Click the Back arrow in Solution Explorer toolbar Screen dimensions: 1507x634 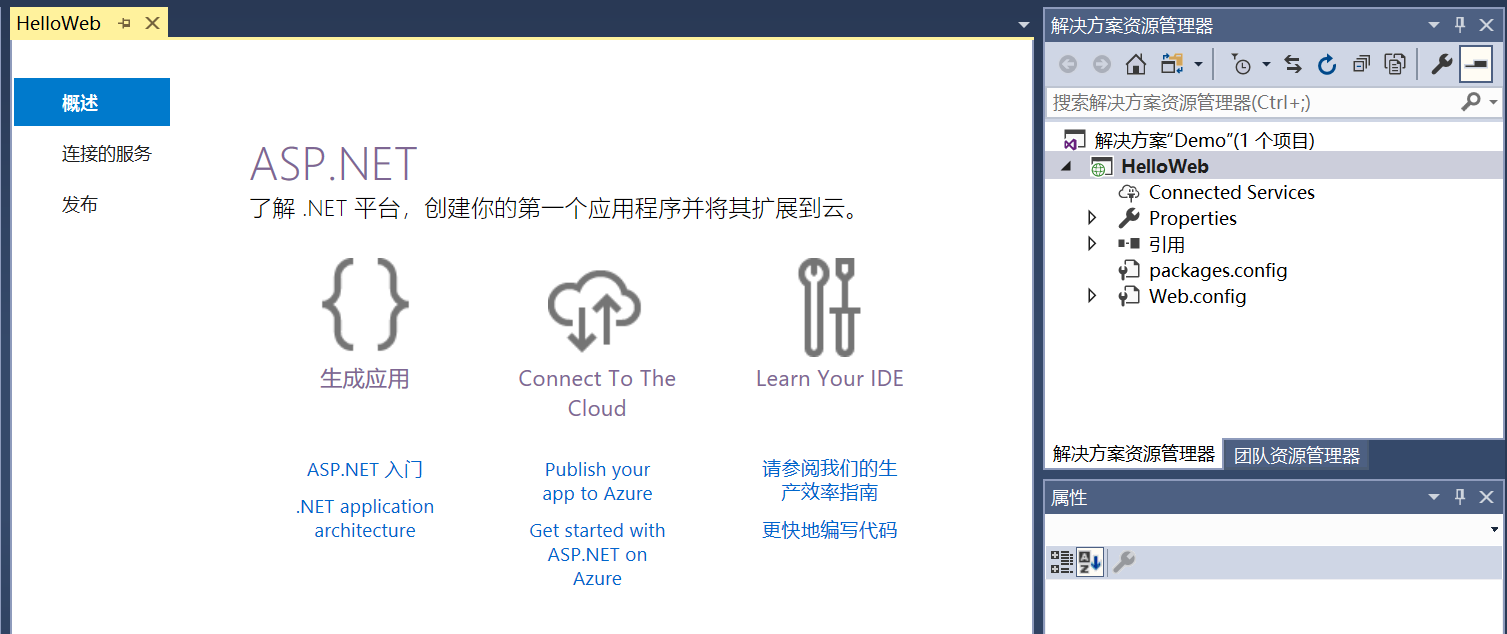point(1068,65)
